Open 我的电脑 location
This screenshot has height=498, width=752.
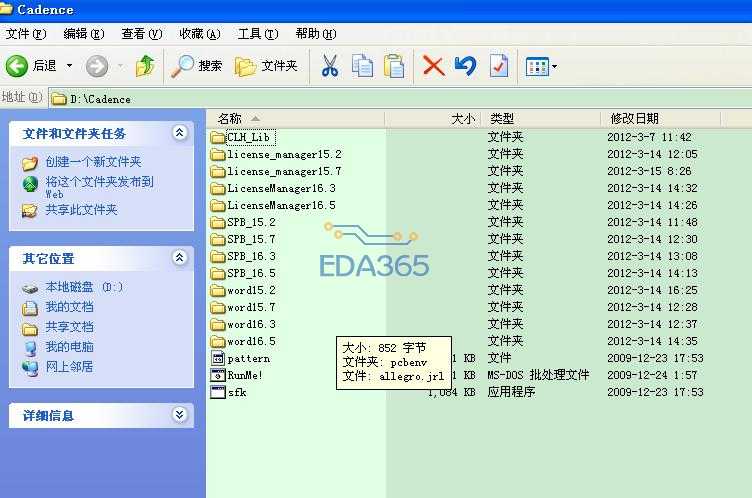coord(69,347)
